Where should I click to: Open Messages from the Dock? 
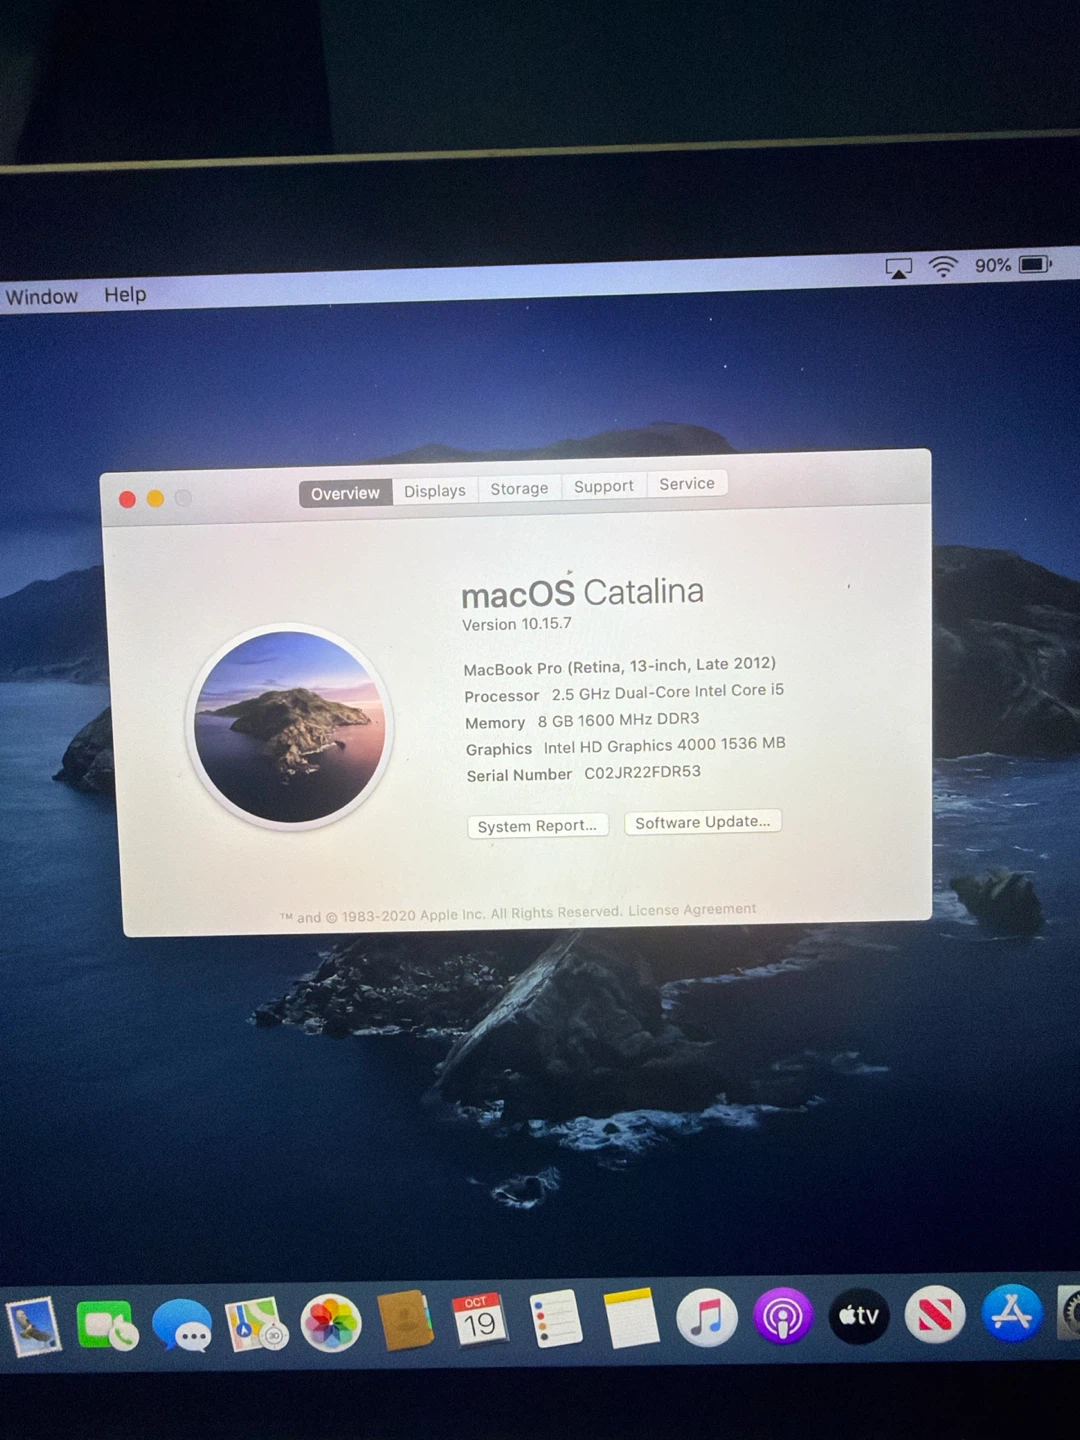(182, 1325)
